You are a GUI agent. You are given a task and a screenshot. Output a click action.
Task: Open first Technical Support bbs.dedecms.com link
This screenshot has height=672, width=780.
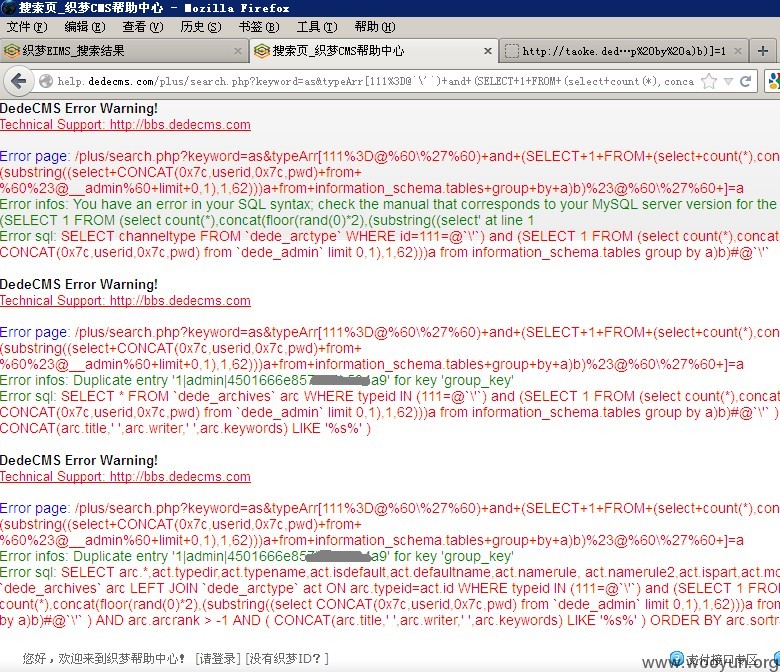125,124
